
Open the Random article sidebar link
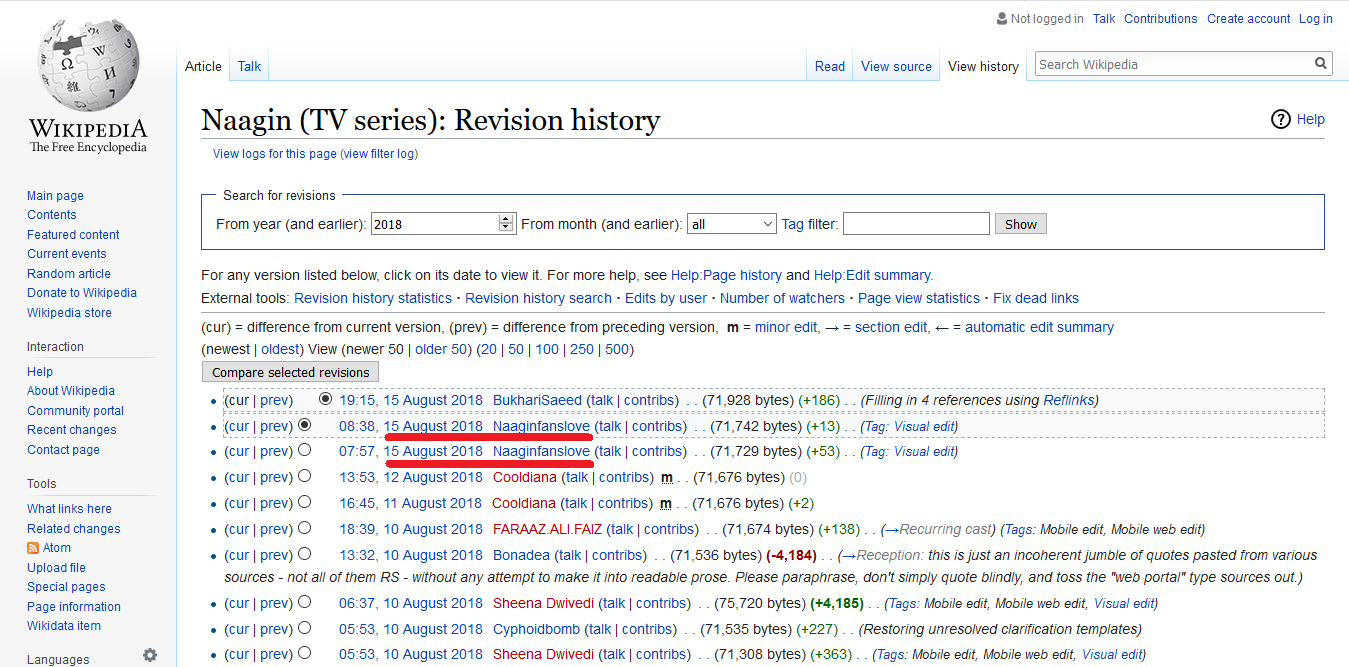(x=69, y=274)
